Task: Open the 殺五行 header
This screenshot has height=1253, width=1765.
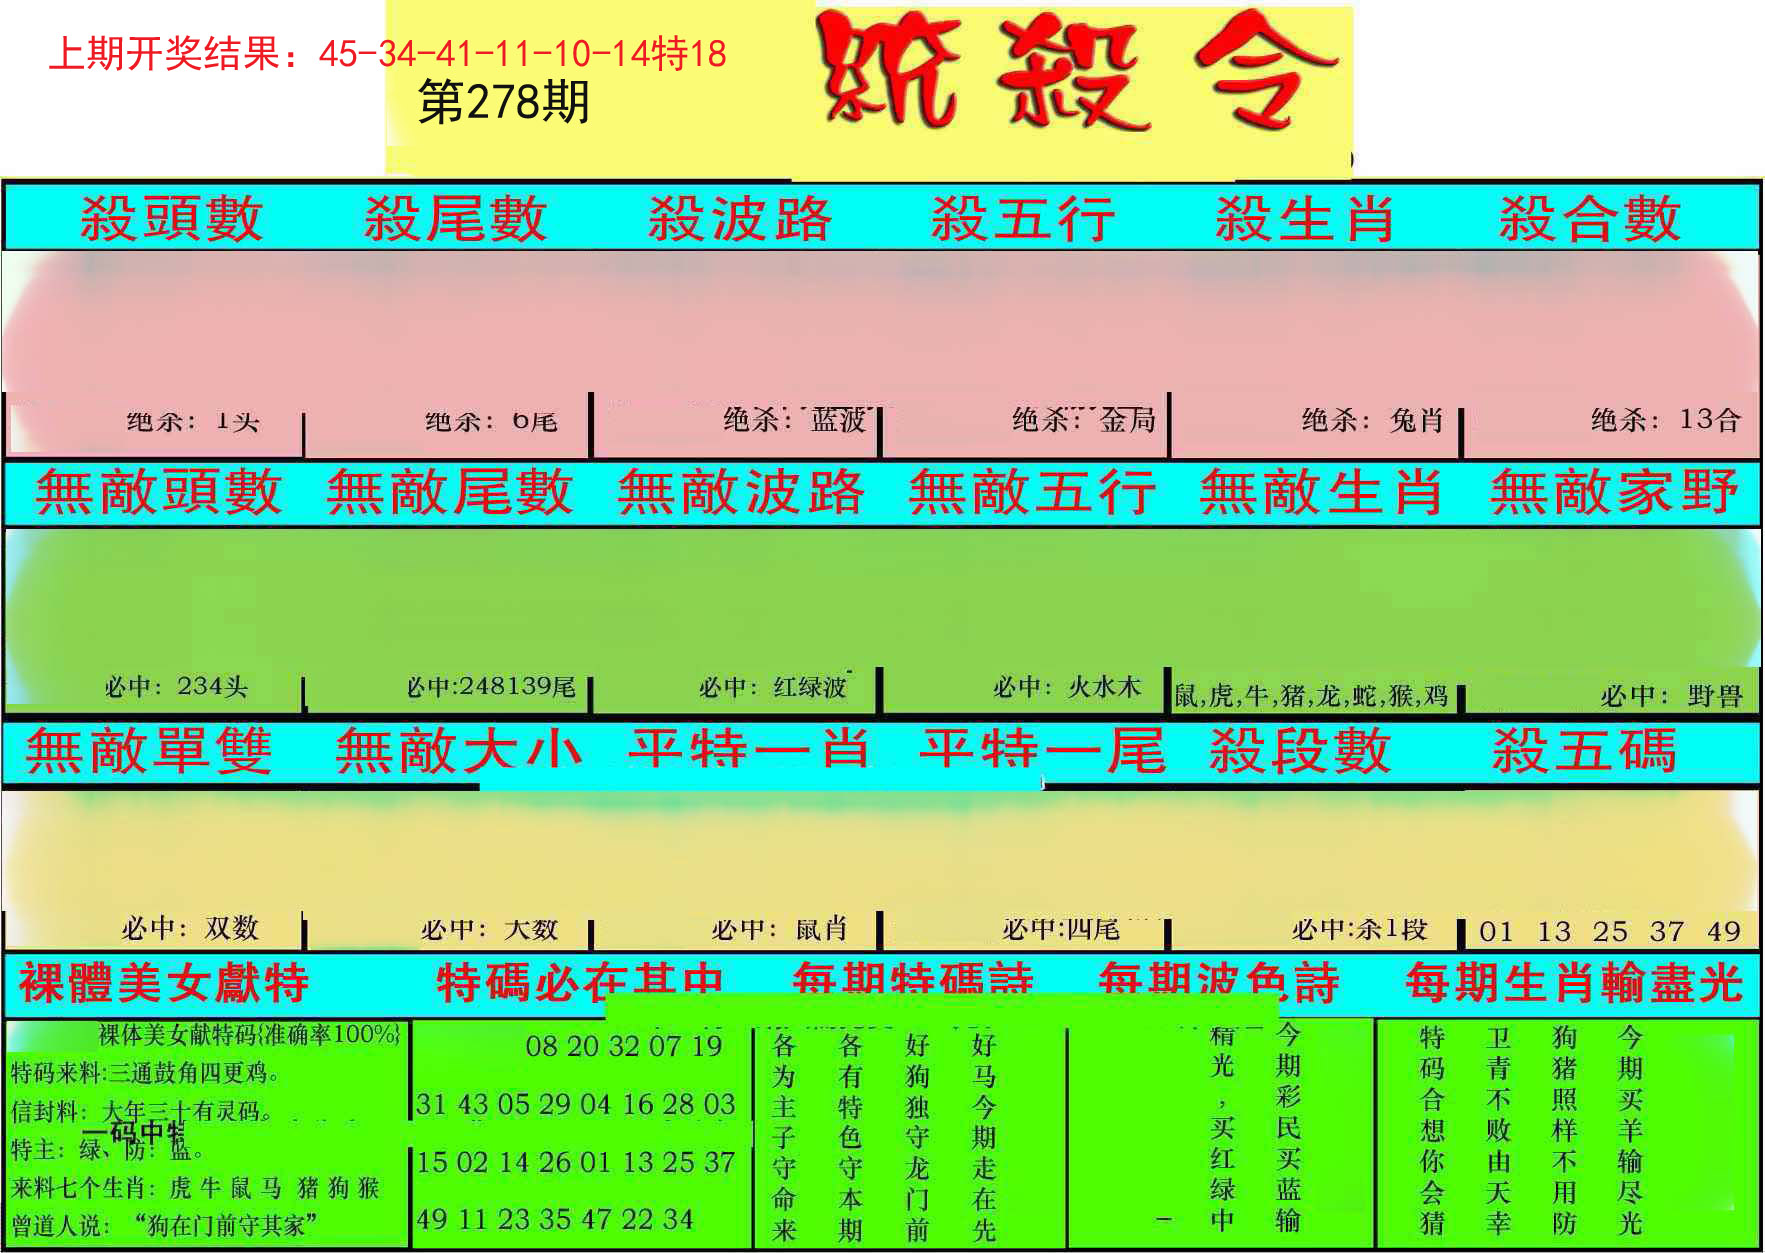Action: click(x=1023, y=219)
